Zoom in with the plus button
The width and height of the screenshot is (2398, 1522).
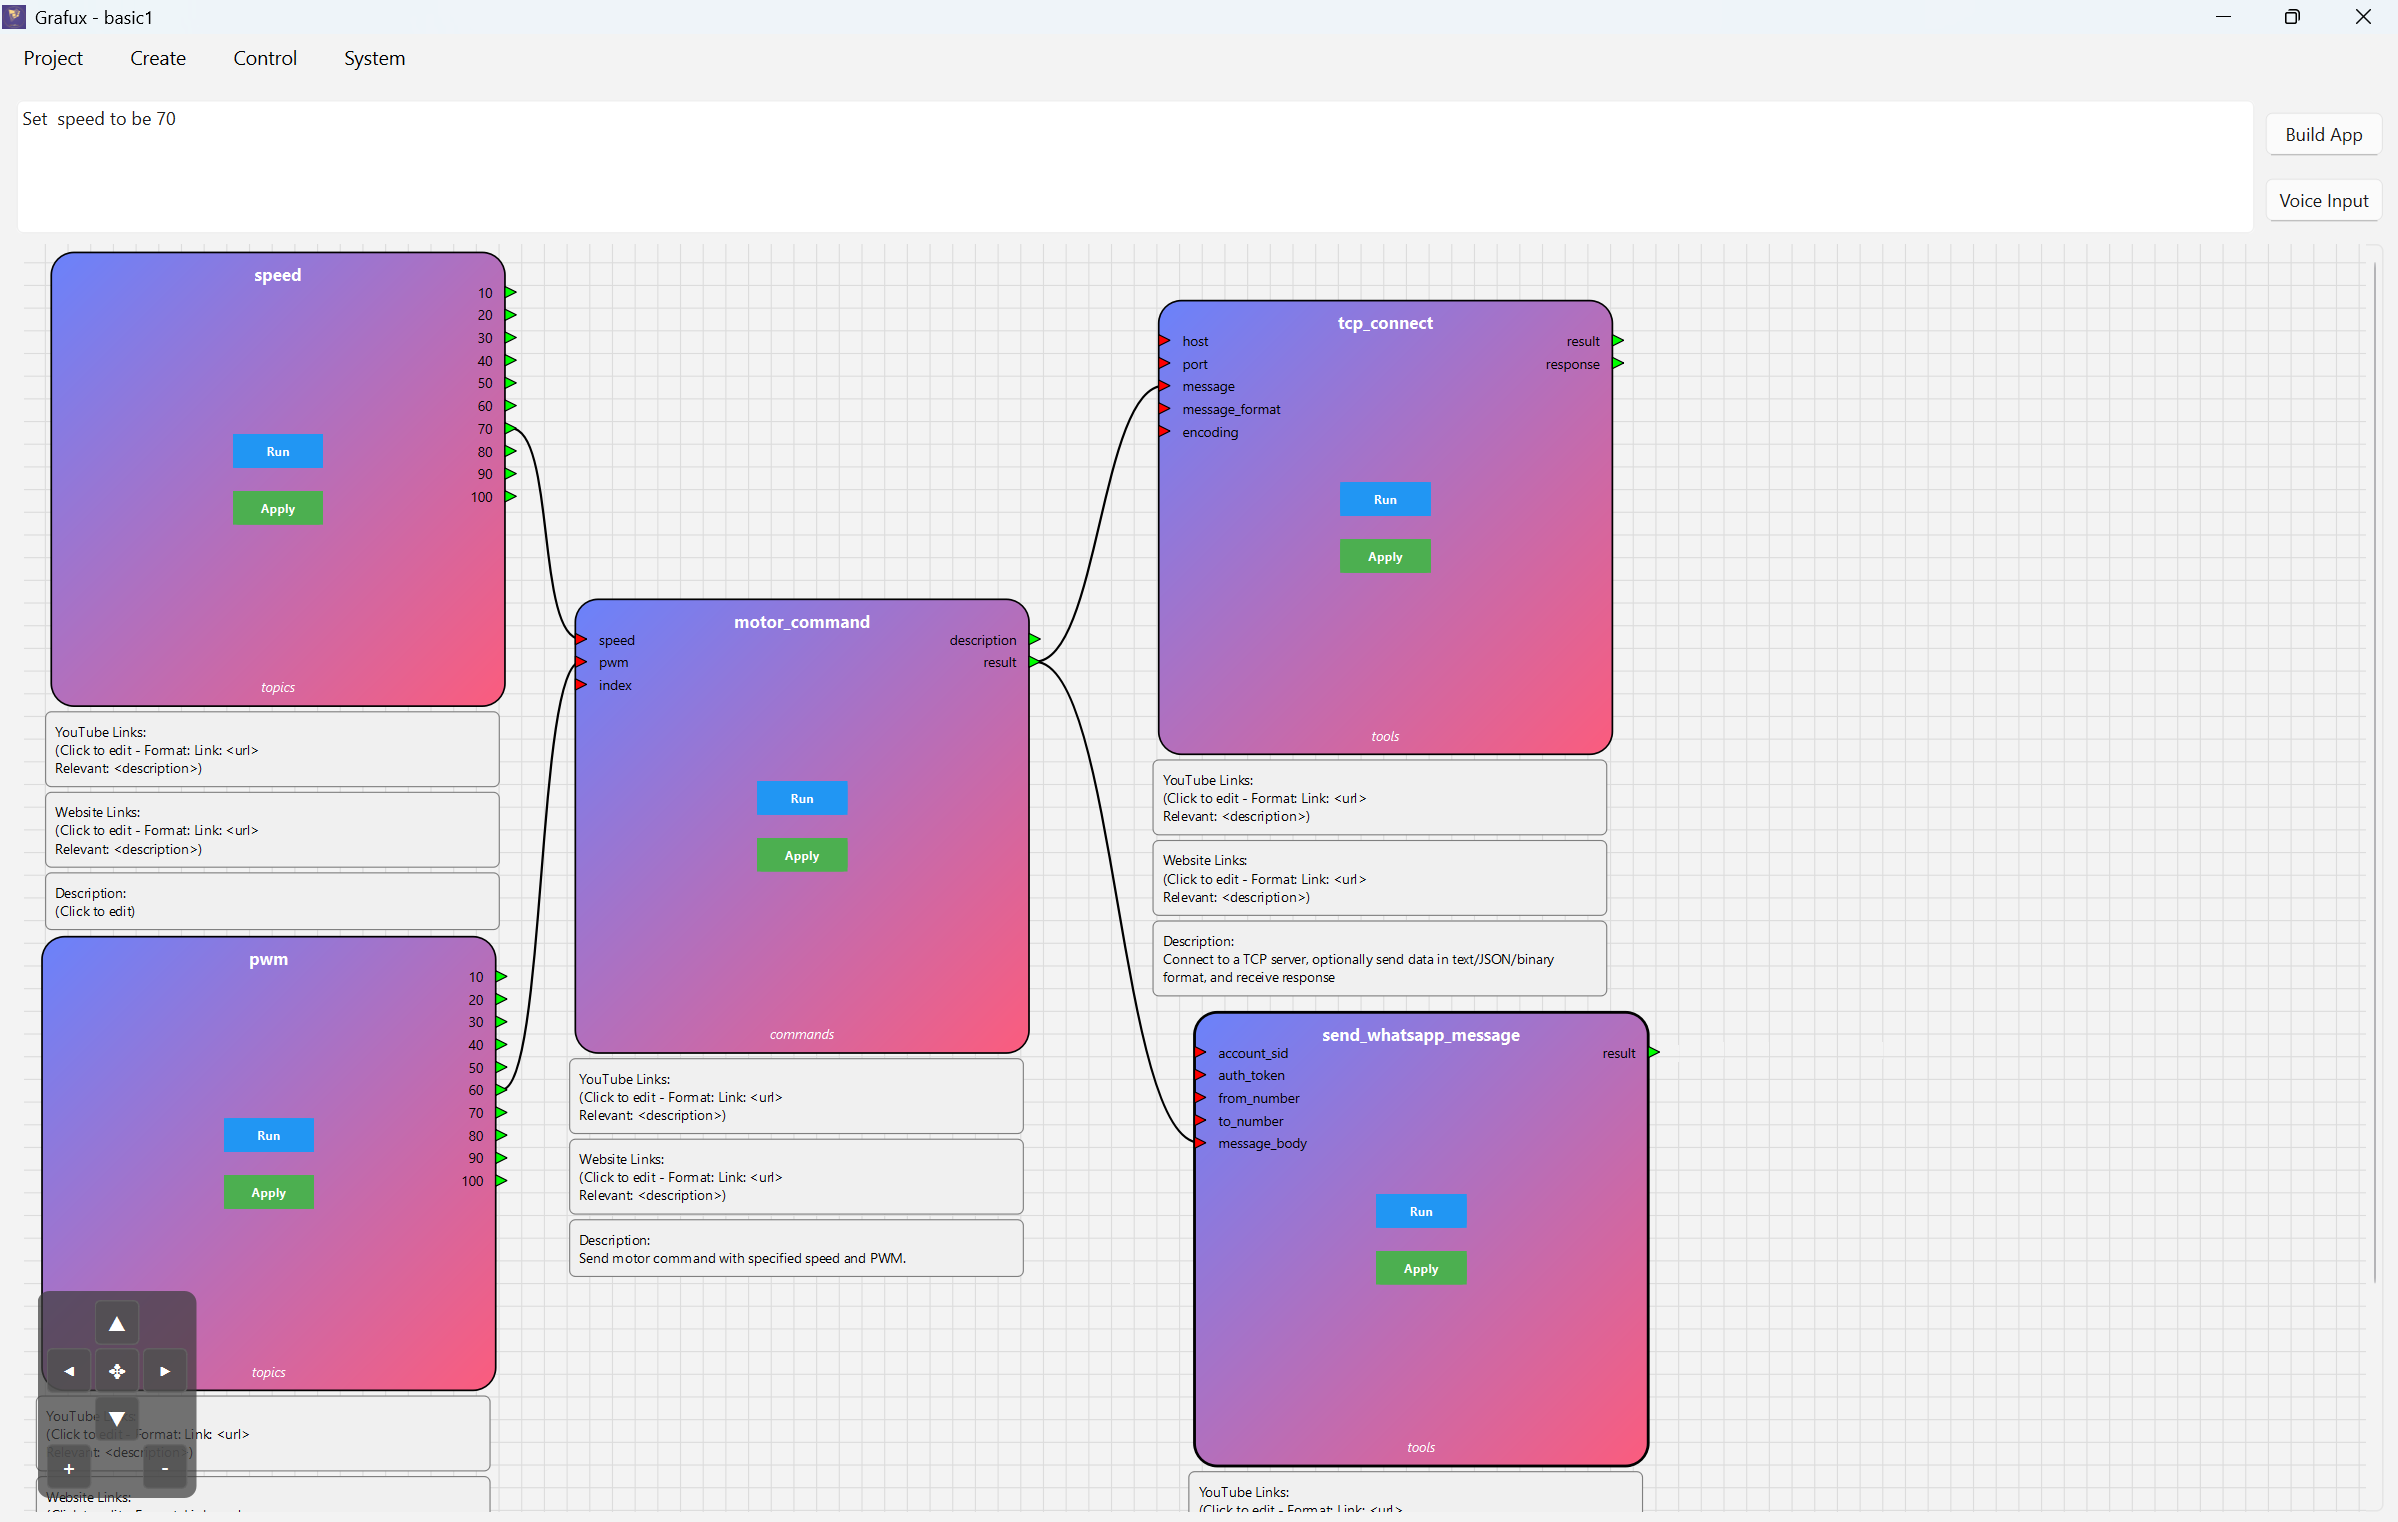[x=69, y=1469]
